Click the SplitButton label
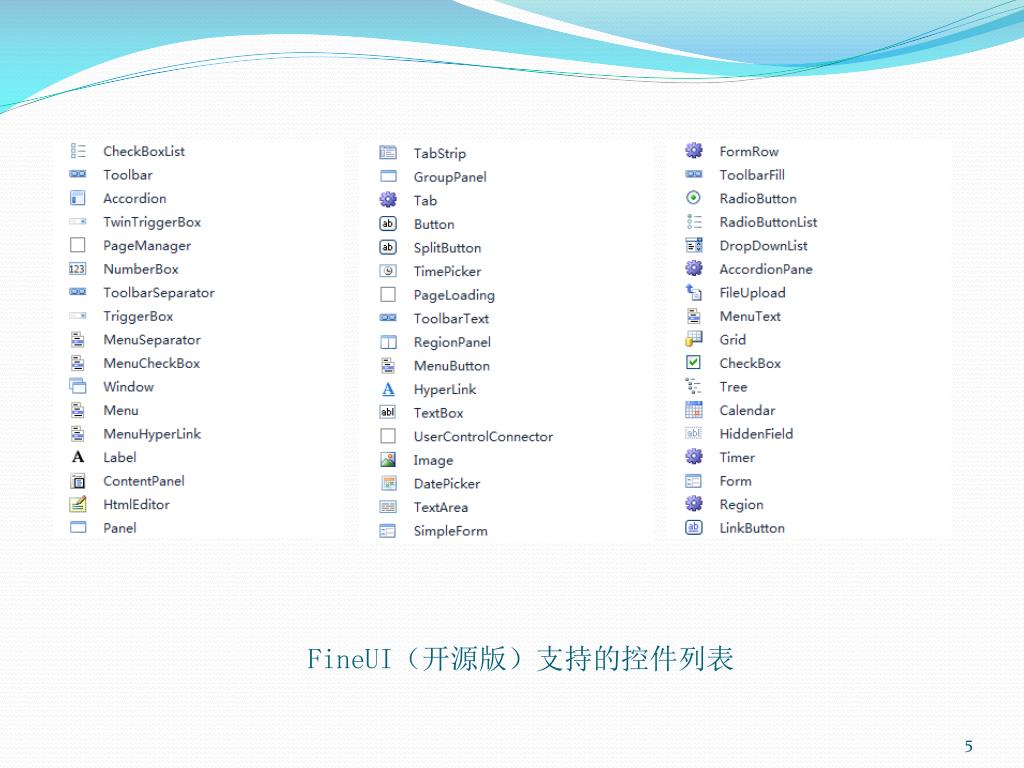 click(x=447, y=248)
